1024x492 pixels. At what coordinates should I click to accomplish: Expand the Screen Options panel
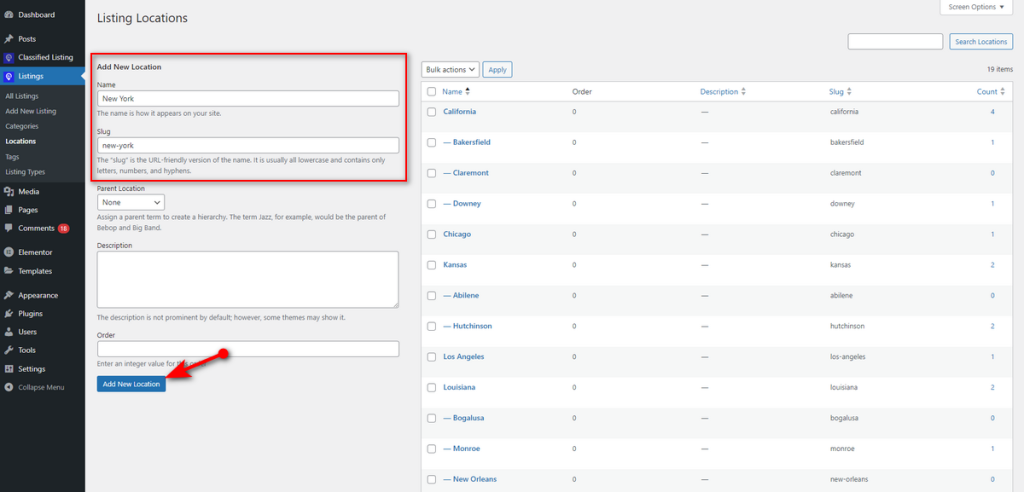pyautogui.click(x=976, y=7)
